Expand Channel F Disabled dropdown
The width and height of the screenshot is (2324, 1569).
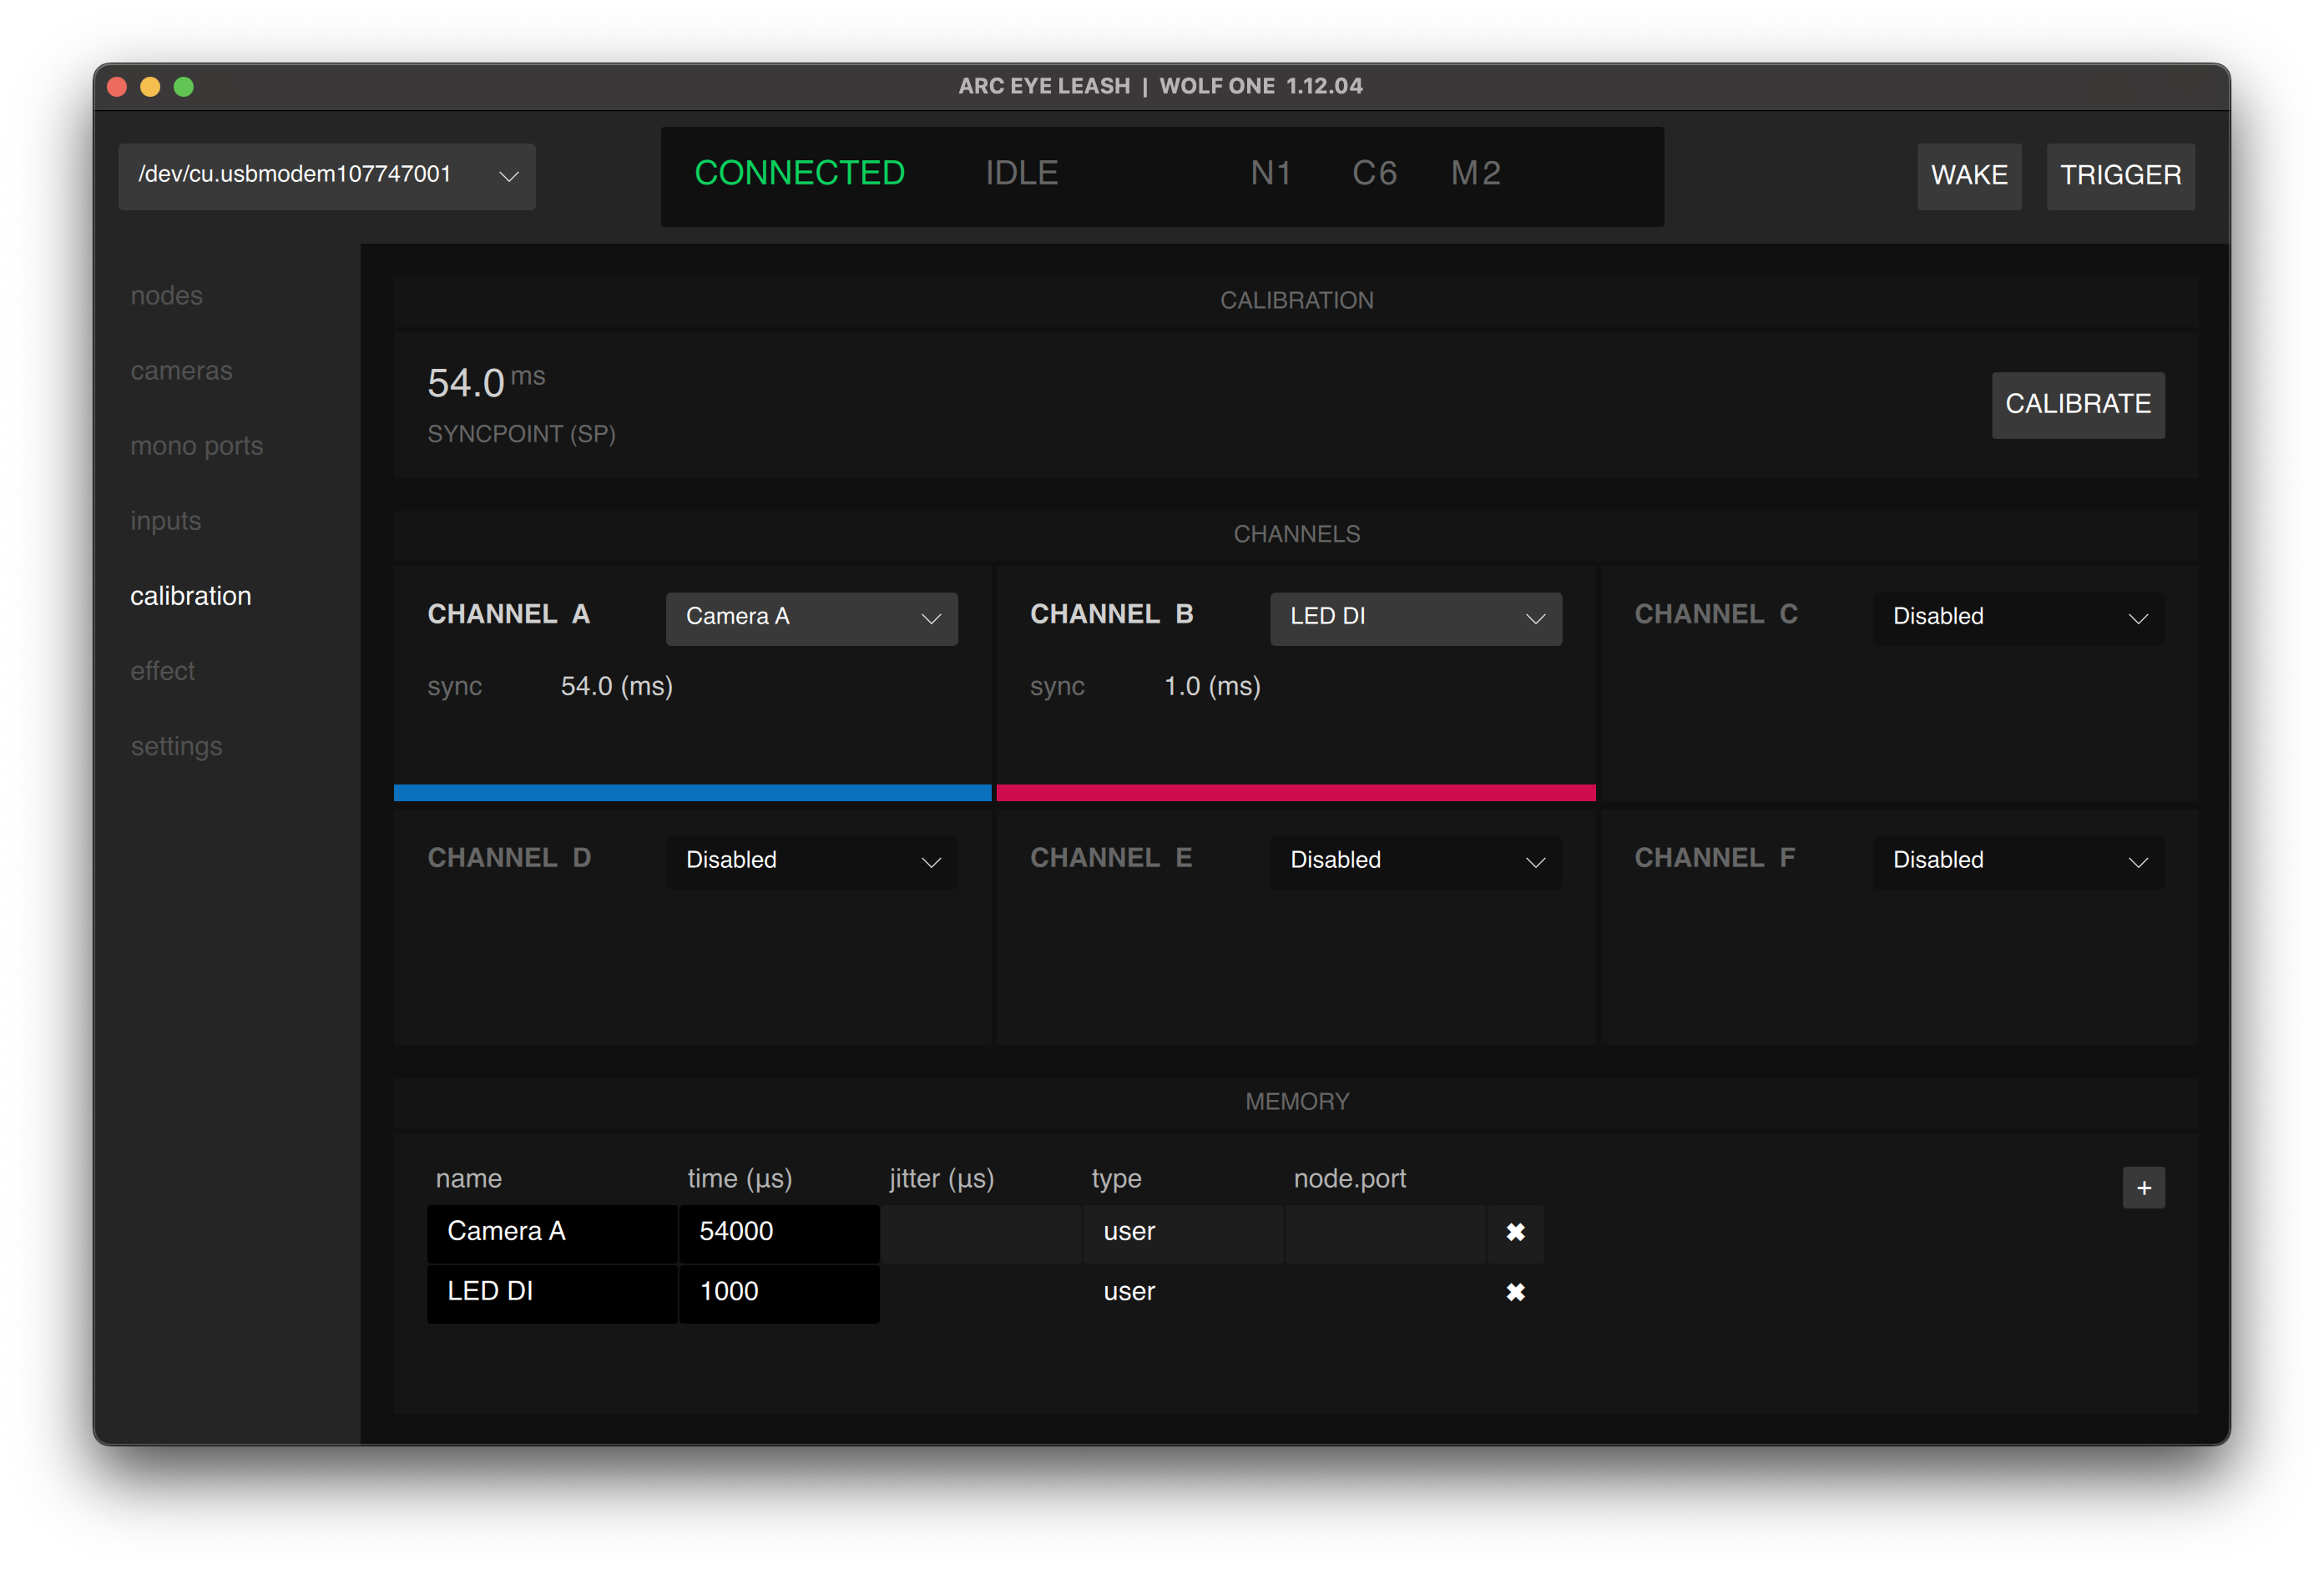(2018, 861)
